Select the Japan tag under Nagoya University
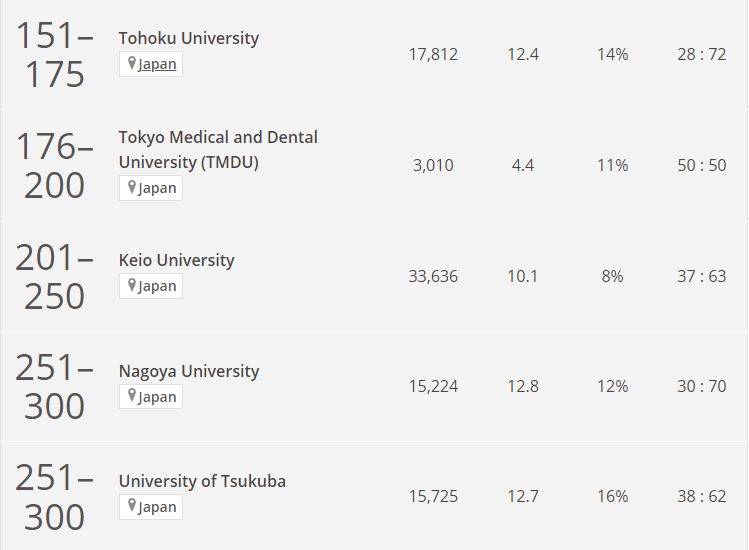Image resolution: width=749 pixels, height=550 pixels. [x=157, y=397]
